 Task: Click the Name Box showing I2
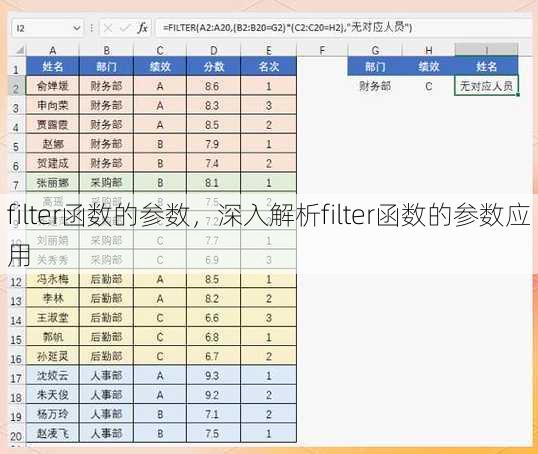pos(47,28)
